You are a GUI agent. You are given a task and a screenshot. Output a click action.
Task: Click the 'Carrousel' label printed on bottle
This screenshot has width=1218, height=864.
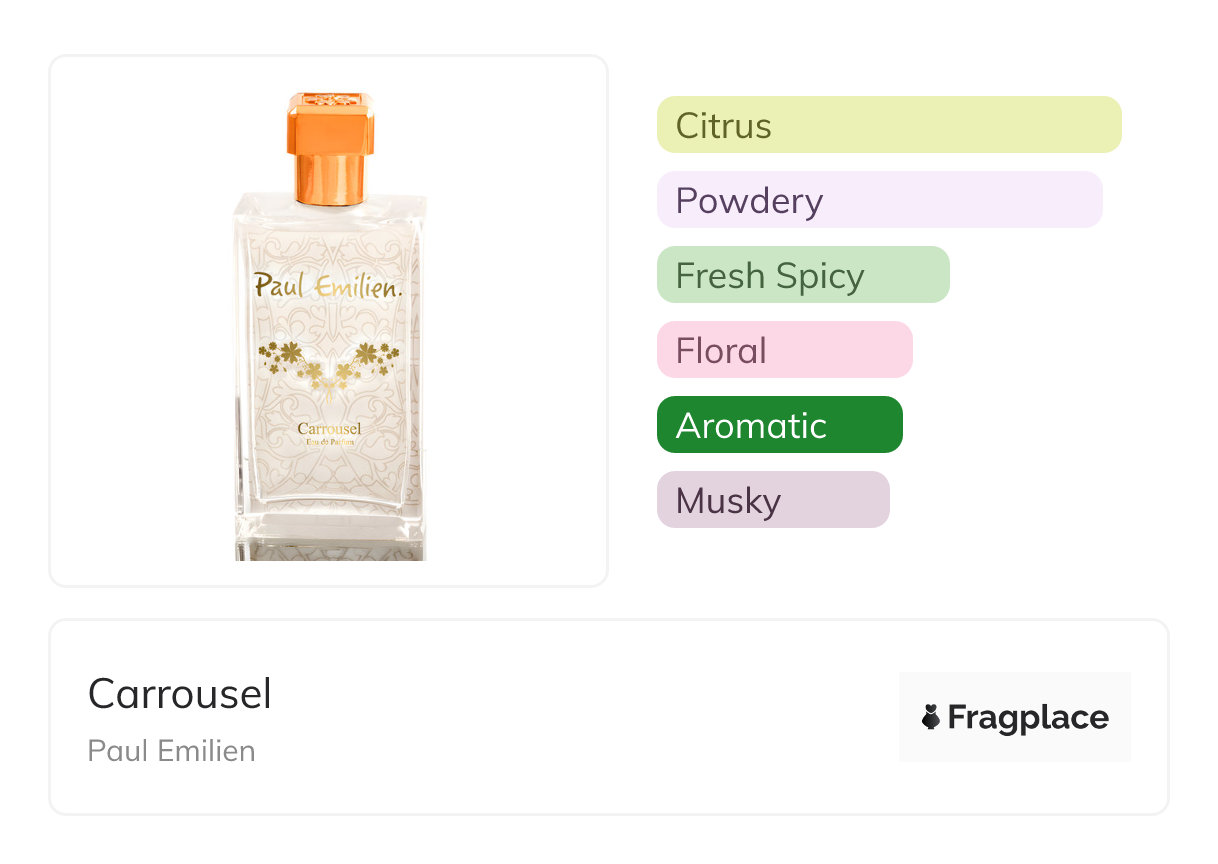click(329, 430)
